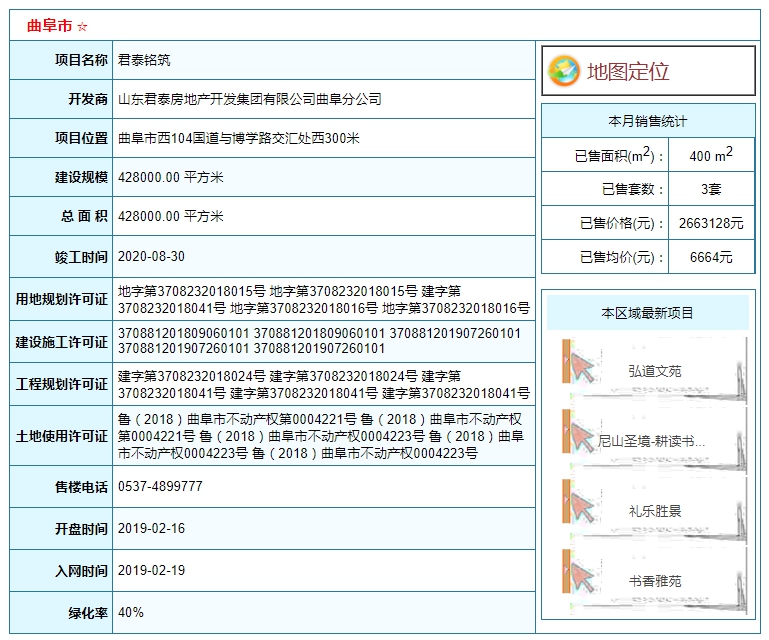This screenshot has height=640, width=769.
Task: Click the 项目名称 row label
Action: (x=81, y=60)
